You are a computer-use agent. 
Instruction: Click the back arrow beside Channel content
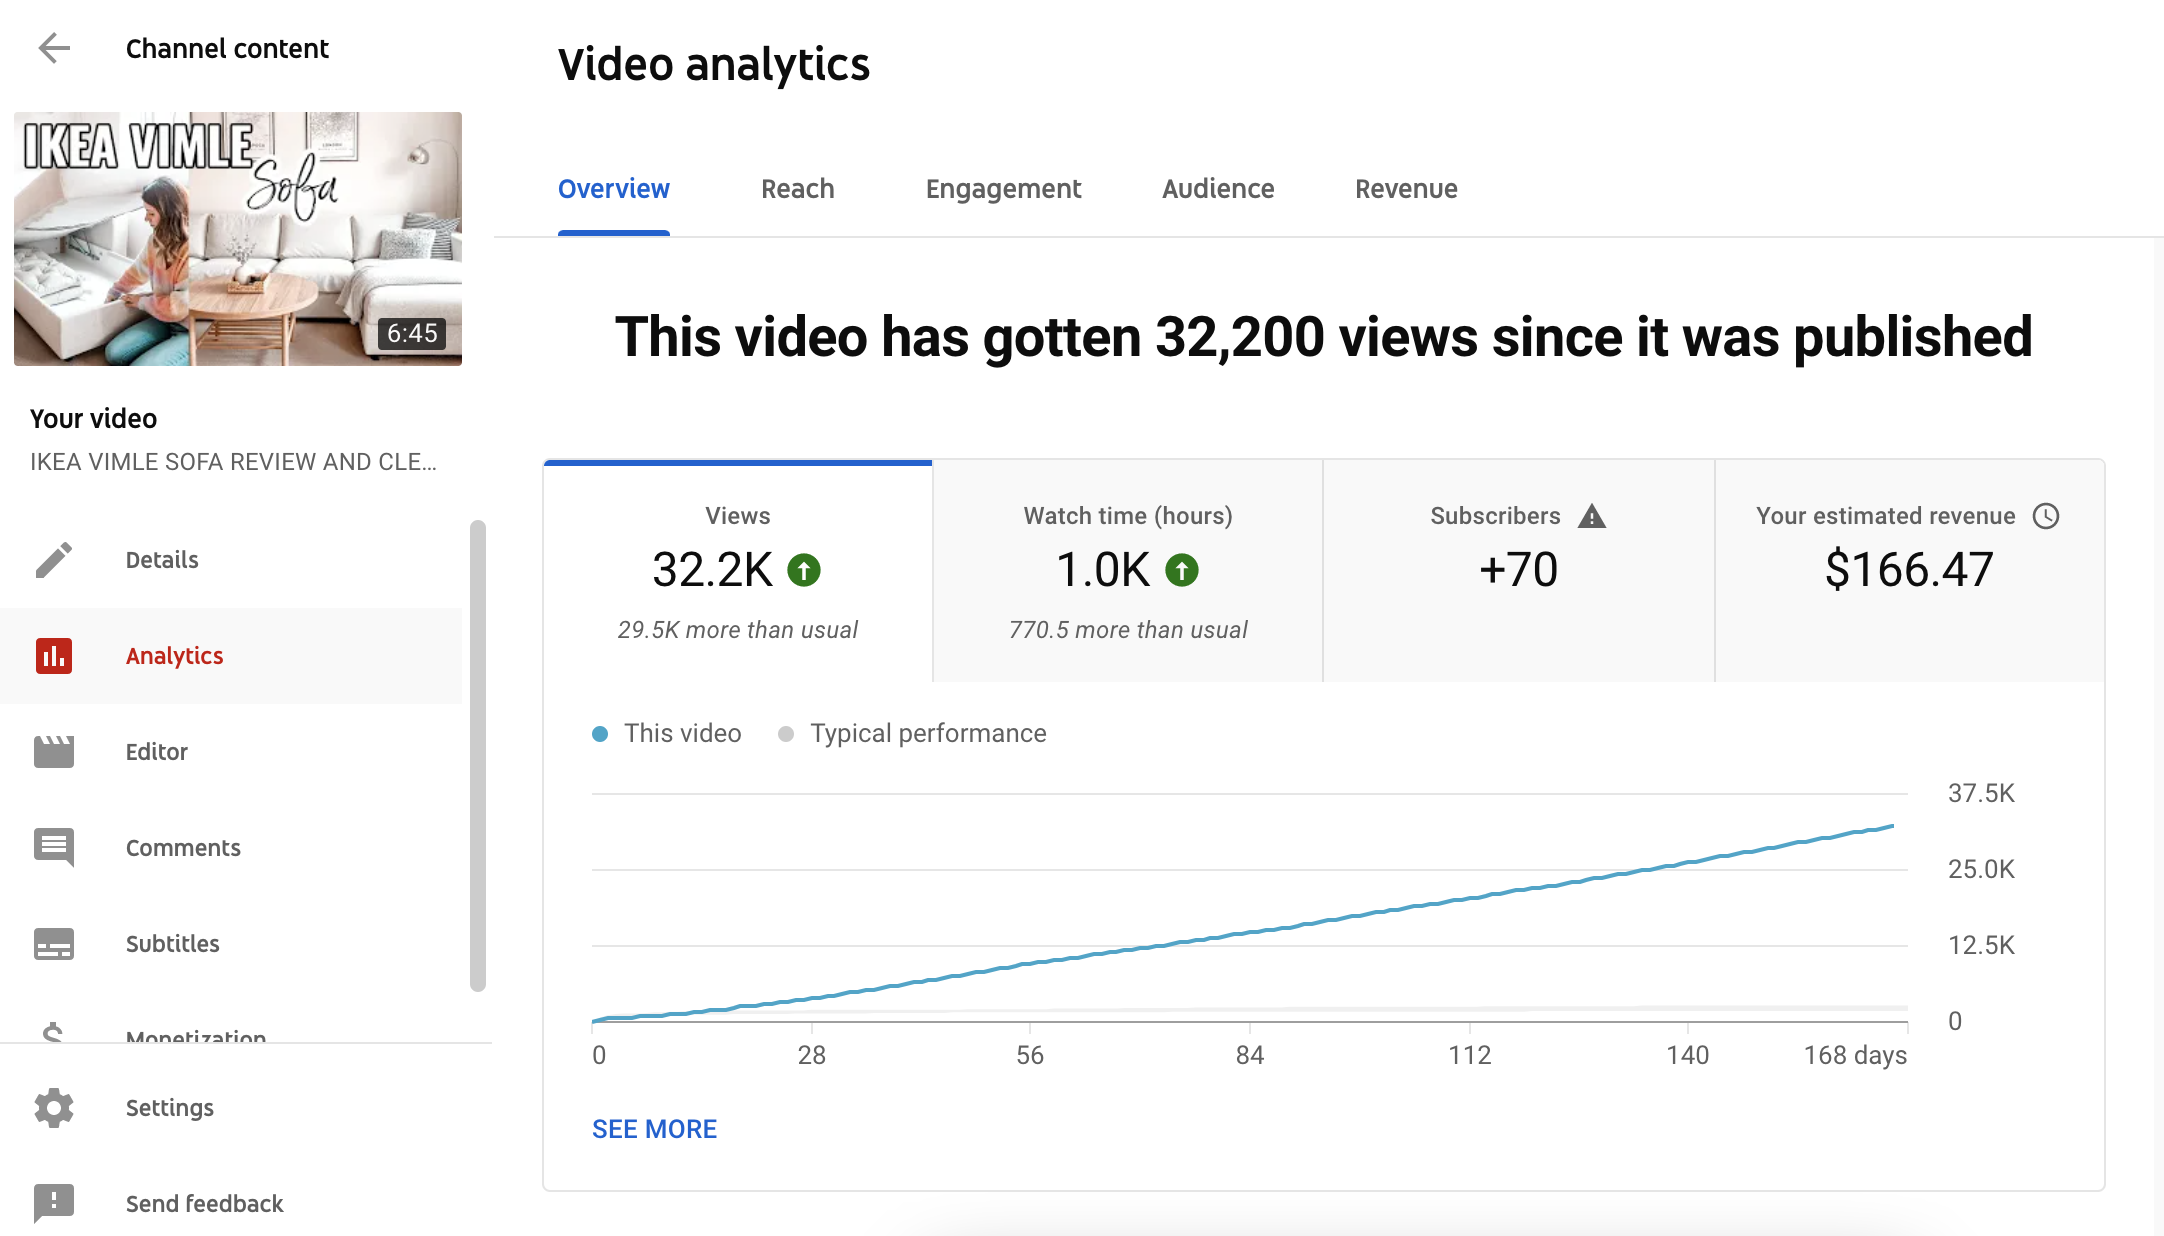54,48
